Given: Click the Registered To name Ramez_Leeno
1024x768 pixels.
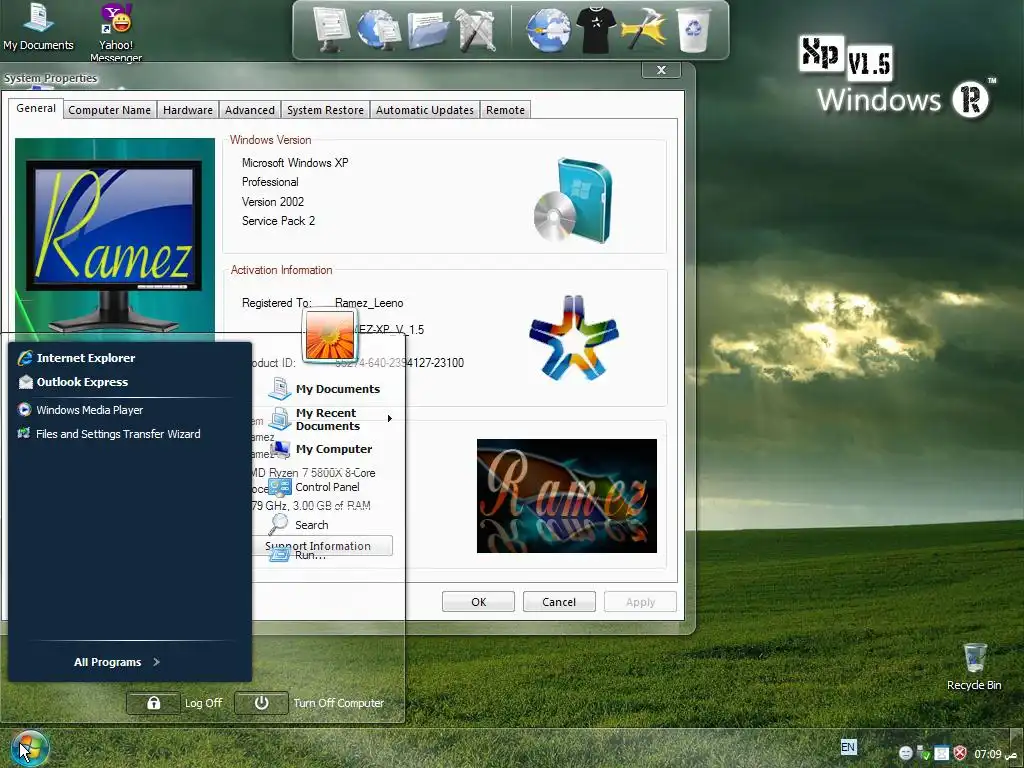Looking at the screenshot, I should coord(369,303).
